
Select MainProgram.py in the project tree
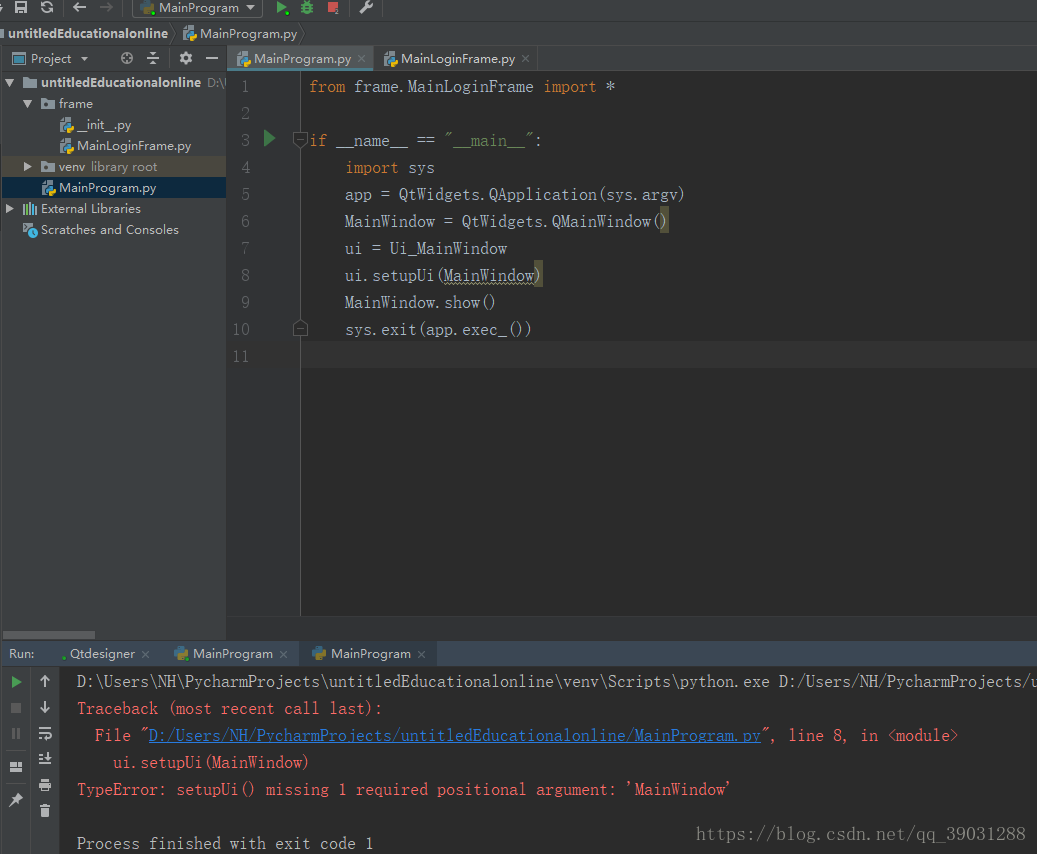113,188
